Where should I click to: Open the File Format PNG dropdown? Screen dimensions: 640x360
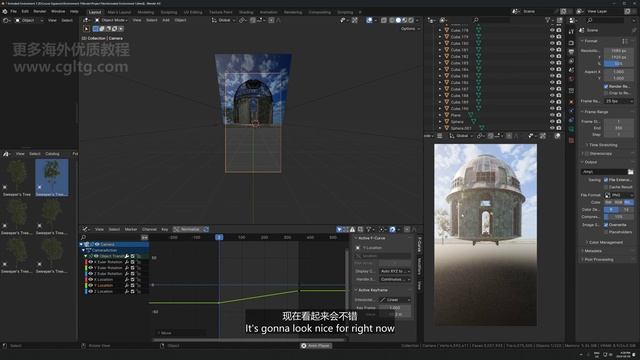pyautogui.click(x=618, y=195)
